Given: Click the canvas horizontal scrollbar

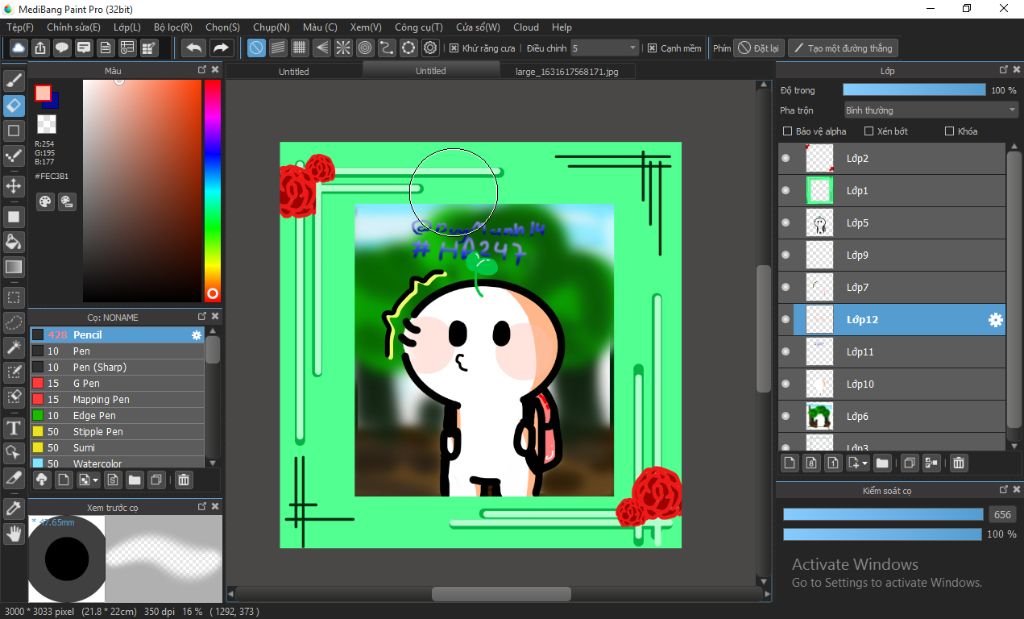Looking at the screenshot, I should (x=501, y=594).
